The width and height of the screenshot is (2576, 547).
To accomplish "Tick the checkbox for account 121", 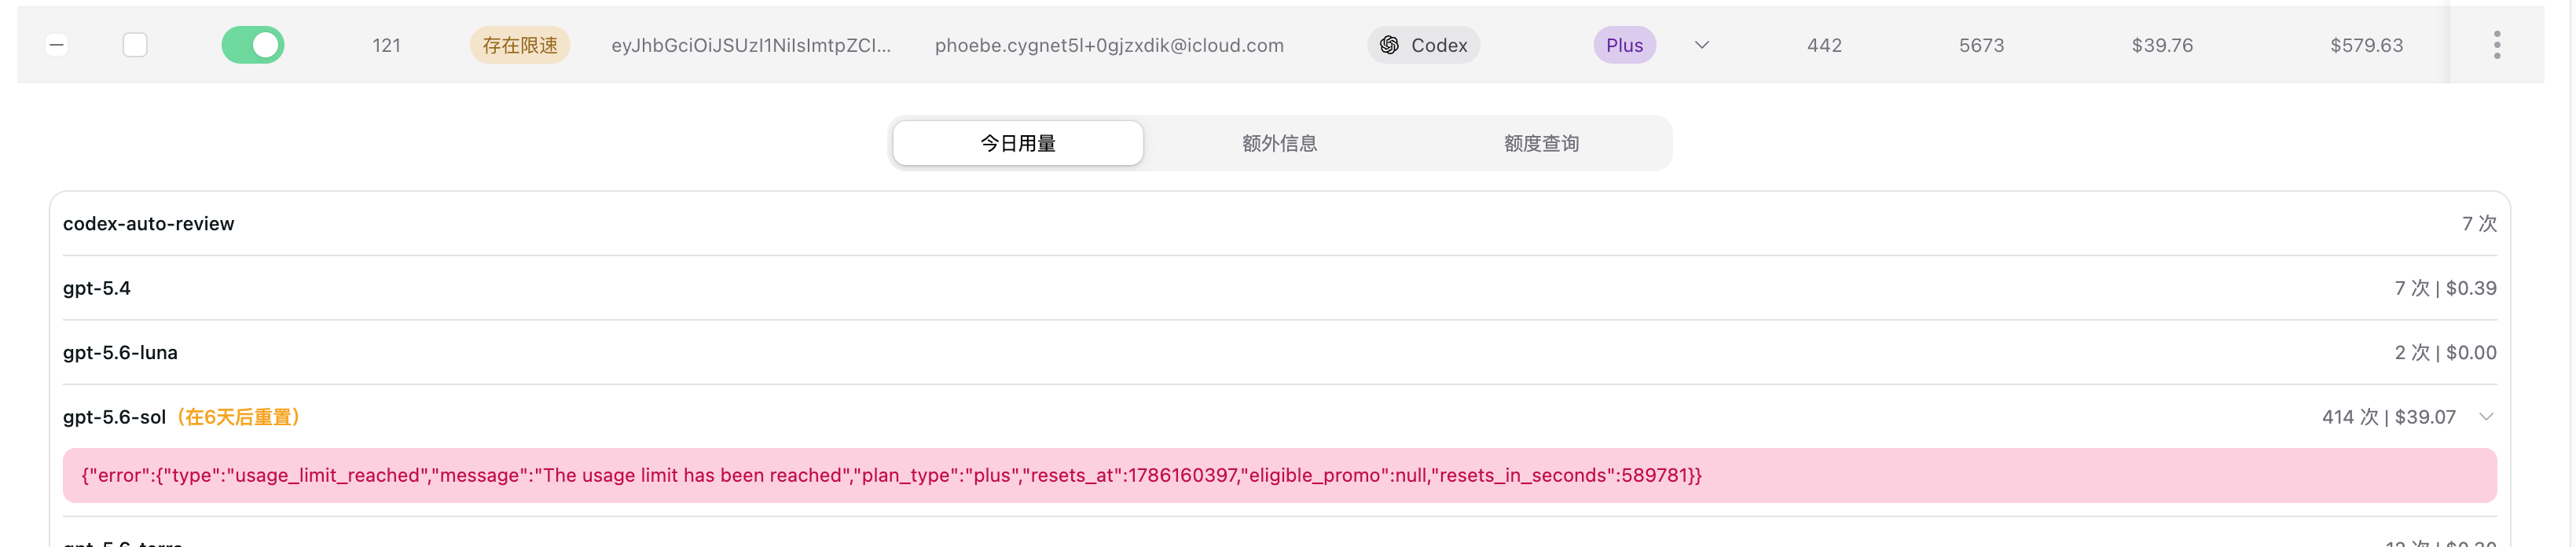I will (x=135, y=45).
